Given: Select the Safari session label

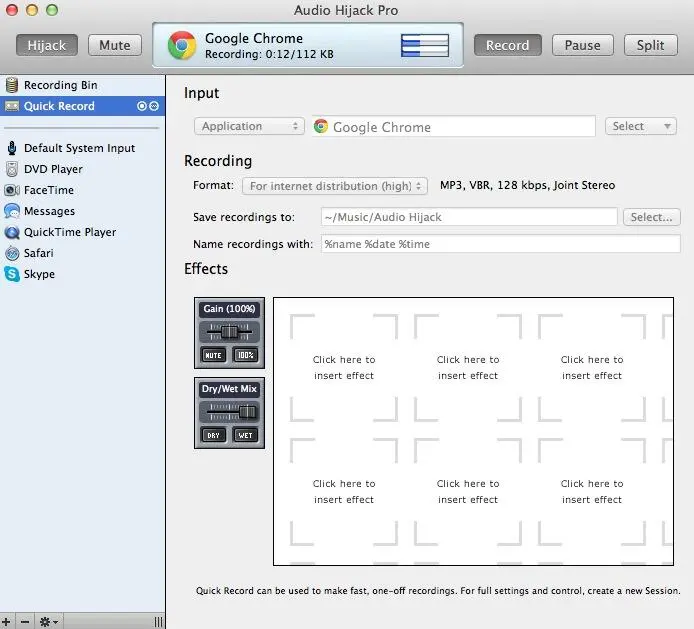Looking at the screenshot, I should (x=39, y=253).
